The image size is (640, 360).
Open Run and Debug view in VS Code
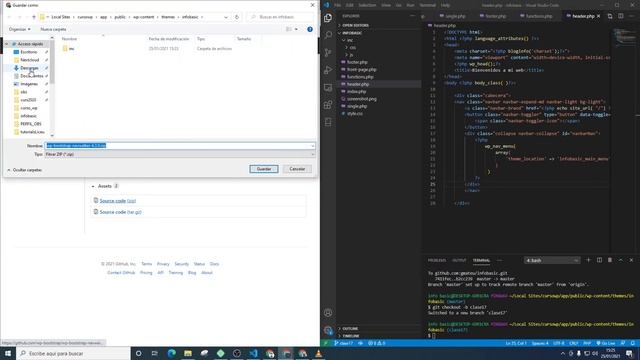(x=328, y=70)
